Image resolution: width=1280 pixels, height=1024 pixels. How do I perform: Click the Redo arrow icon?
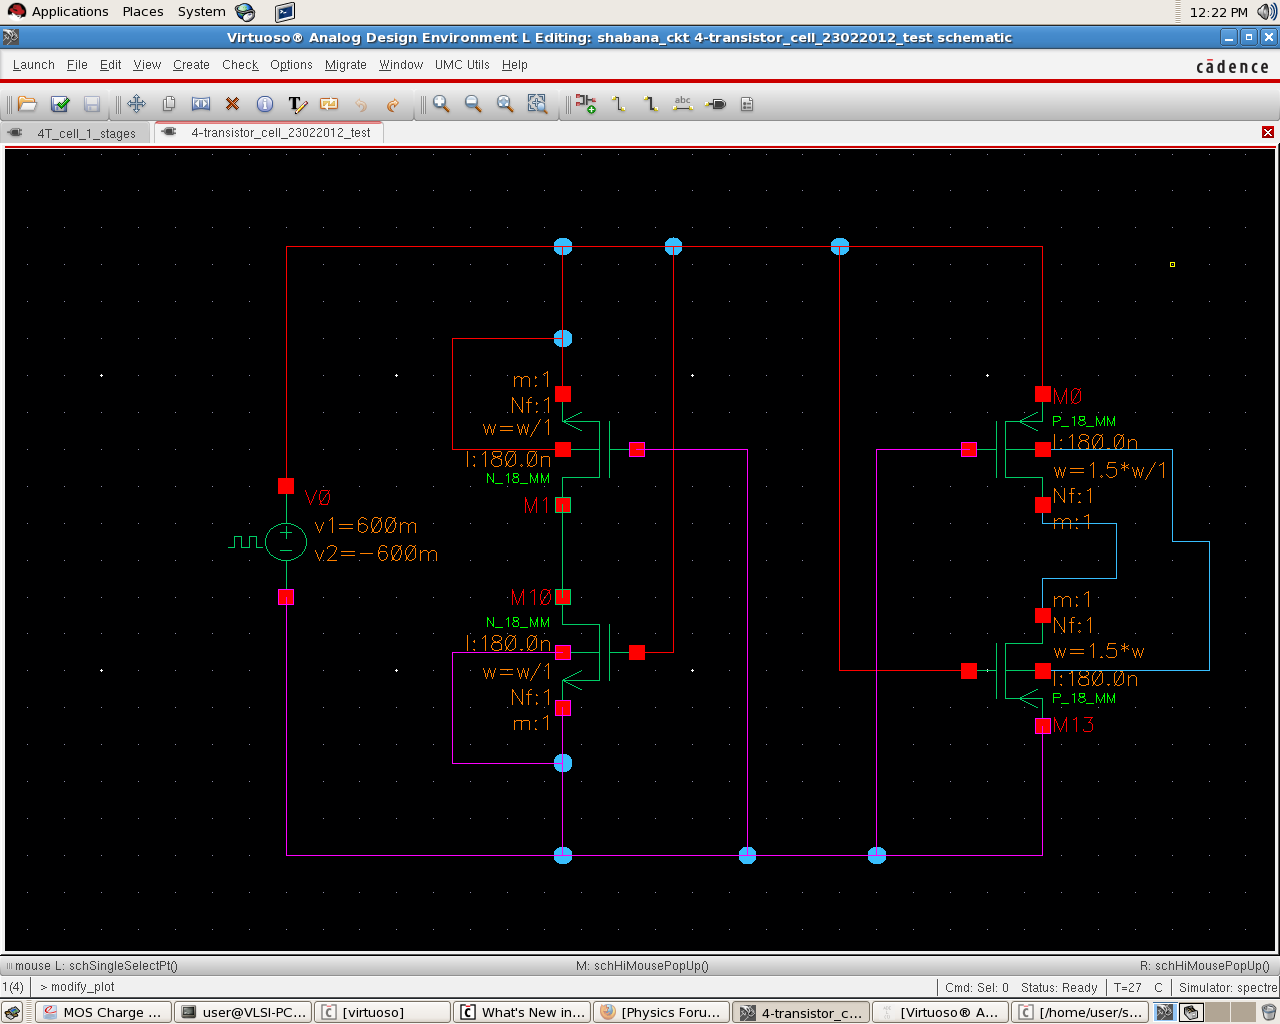coord(393,104)
